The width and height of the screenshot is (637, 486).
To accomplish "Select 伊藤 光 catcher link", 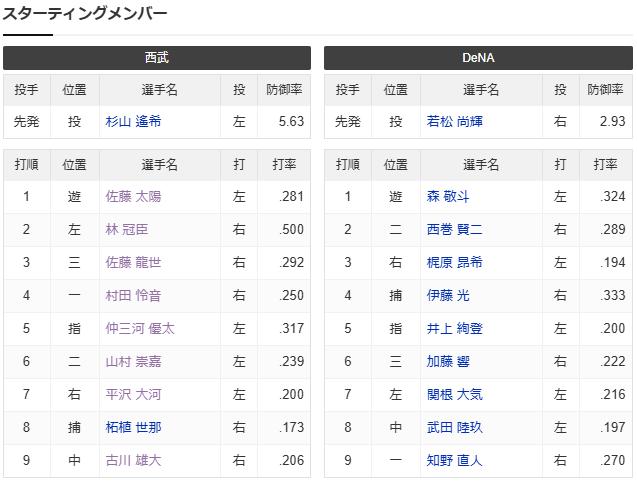I will [448, 295].
